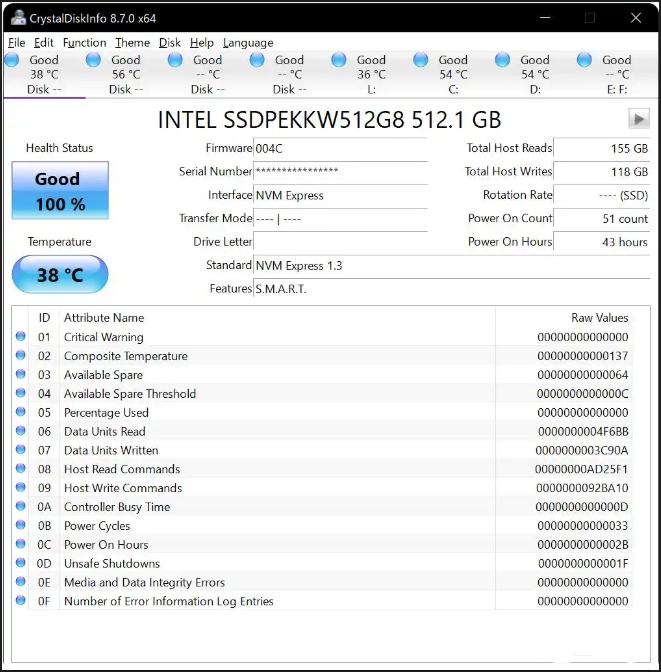This screenshot has width=661, height=672.
Task: Click the Good 100 % health status button
Action: [60, 190]
